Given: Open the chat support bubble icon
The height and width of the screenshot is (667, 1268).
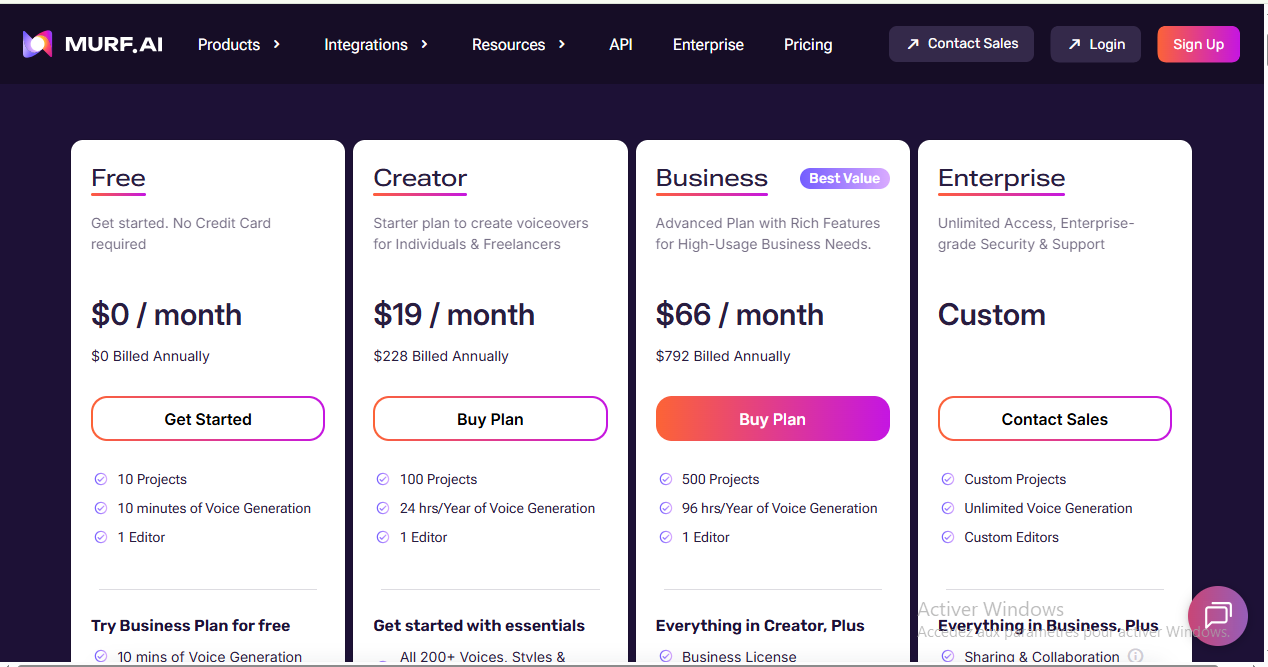Looking at the screenshot, I should [x=1217, y=615].
